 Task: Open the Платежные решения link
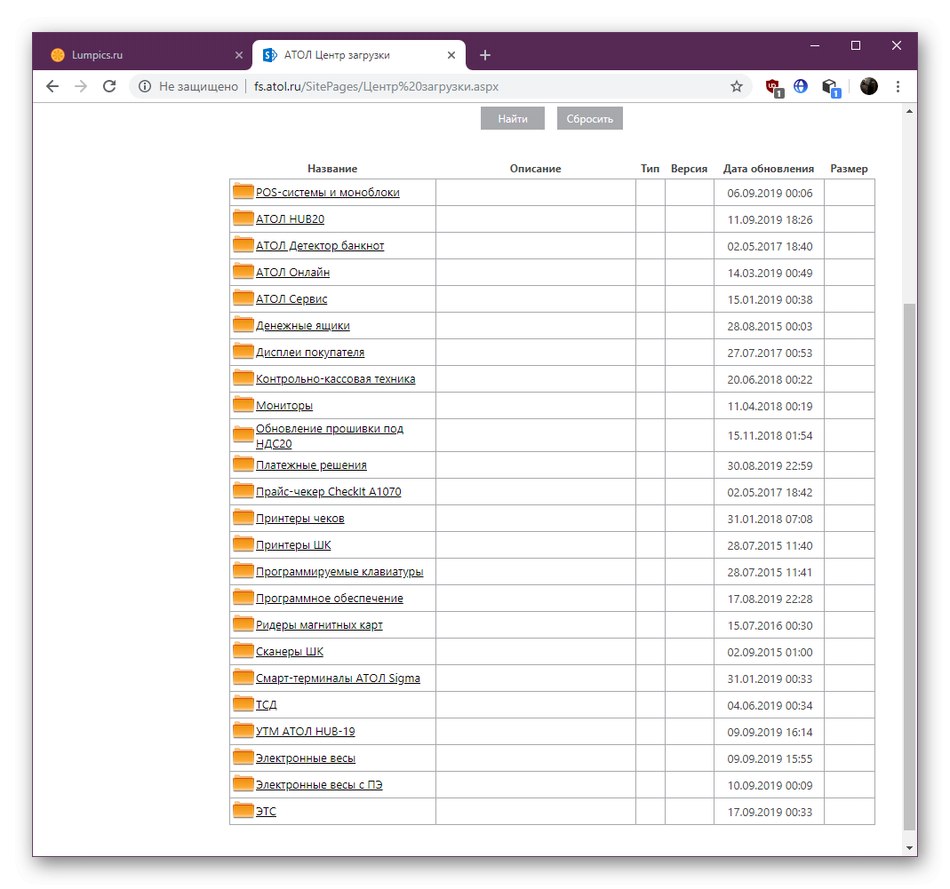[x=311, y=465]
